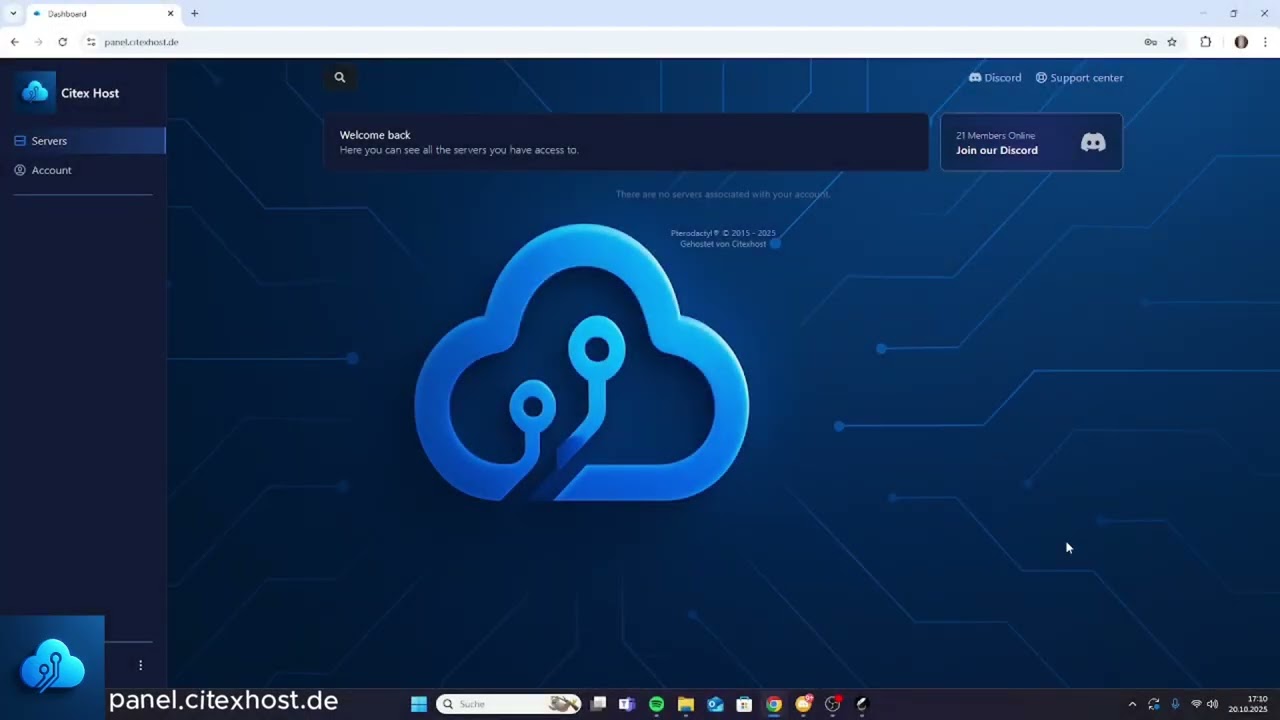Select Servers in the sidebar
This screenshot has height=720, width=1280.
pos(83,141)
